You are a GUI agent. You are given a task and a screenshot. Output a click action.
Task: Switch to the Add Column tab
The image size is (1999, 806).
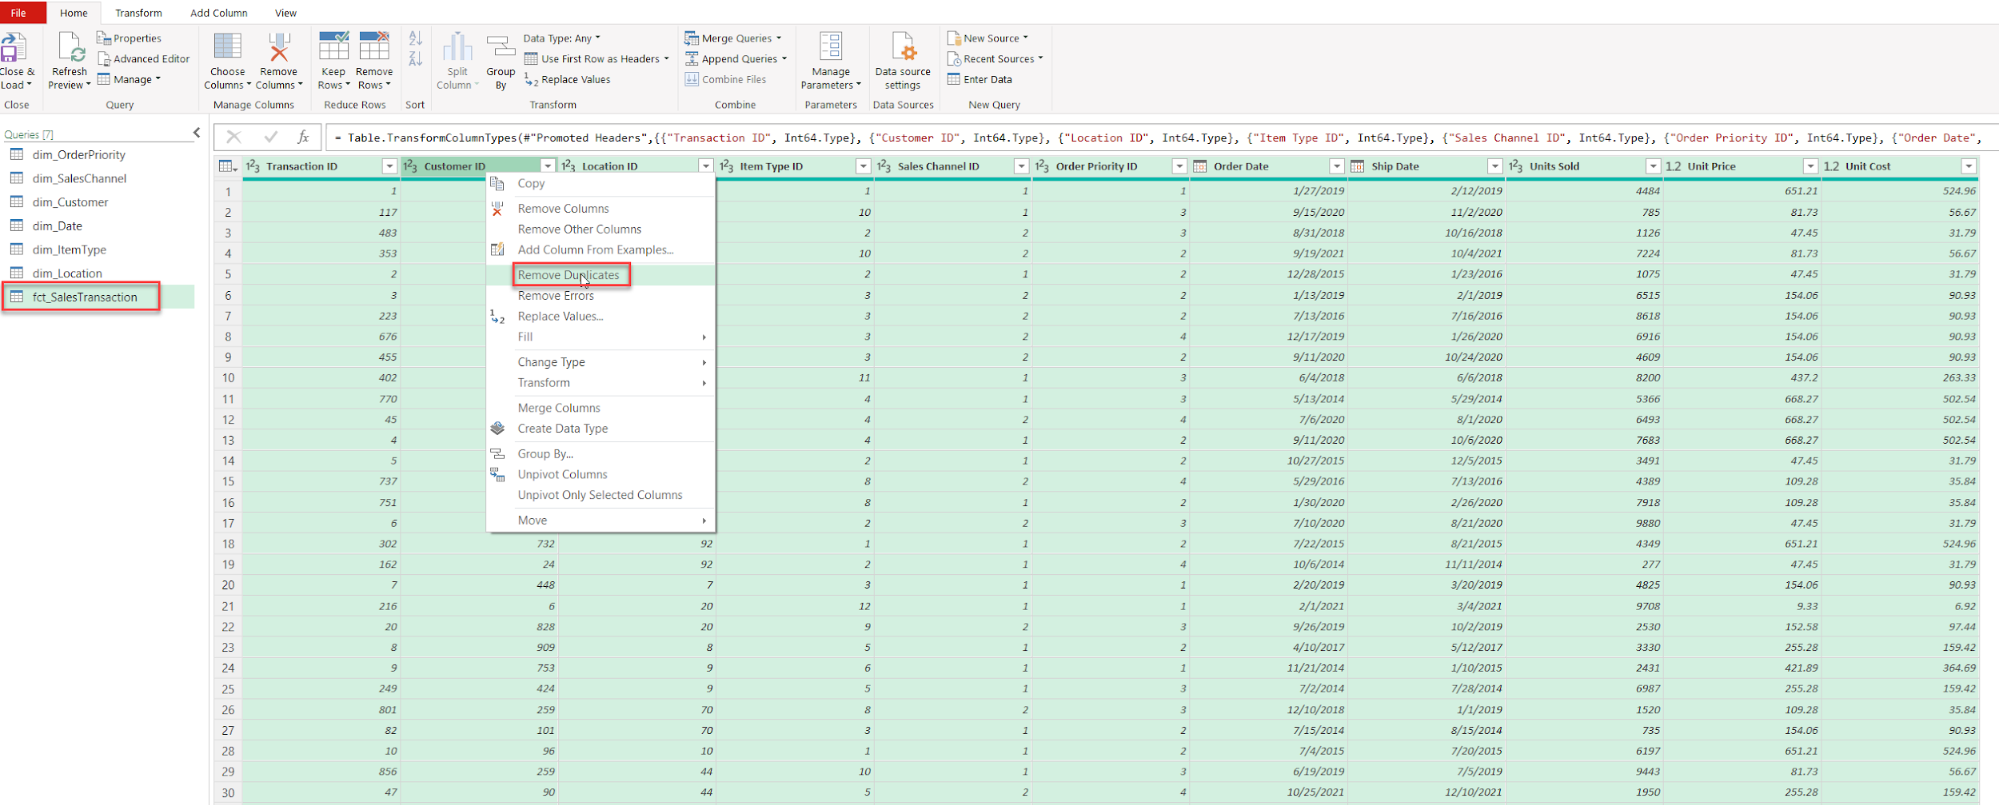click(x=219, y=13)
